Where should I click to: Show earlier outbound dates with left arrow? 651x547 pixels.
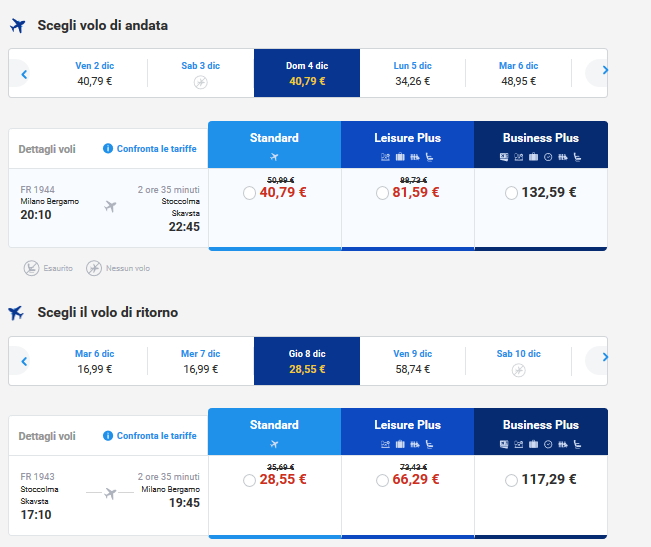(x=24, y=73)
